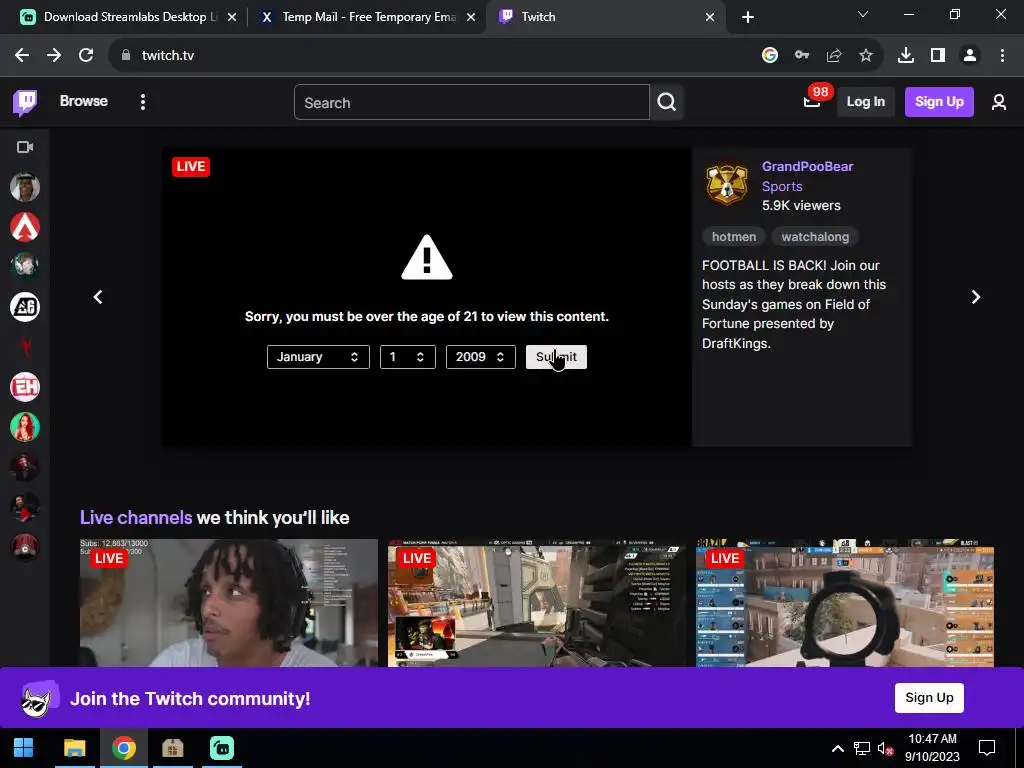
Task: Go forward with browser forward arrow
Action: [54, 56]
